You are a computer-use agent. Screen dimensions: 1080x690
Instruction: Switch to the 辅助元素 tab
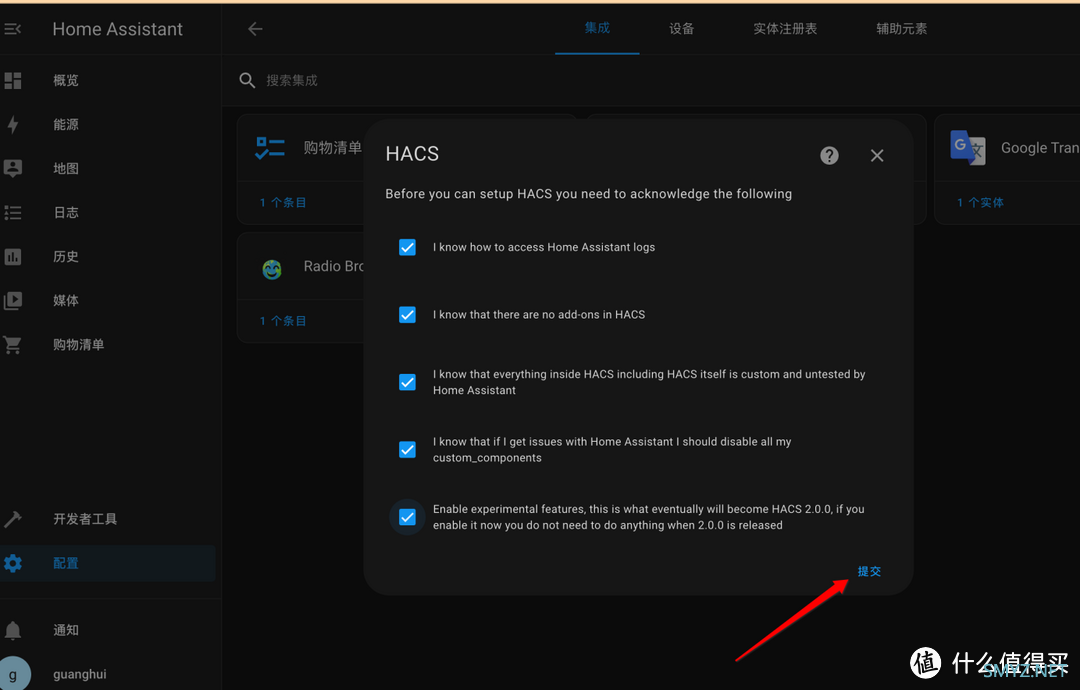coord(902,29)
